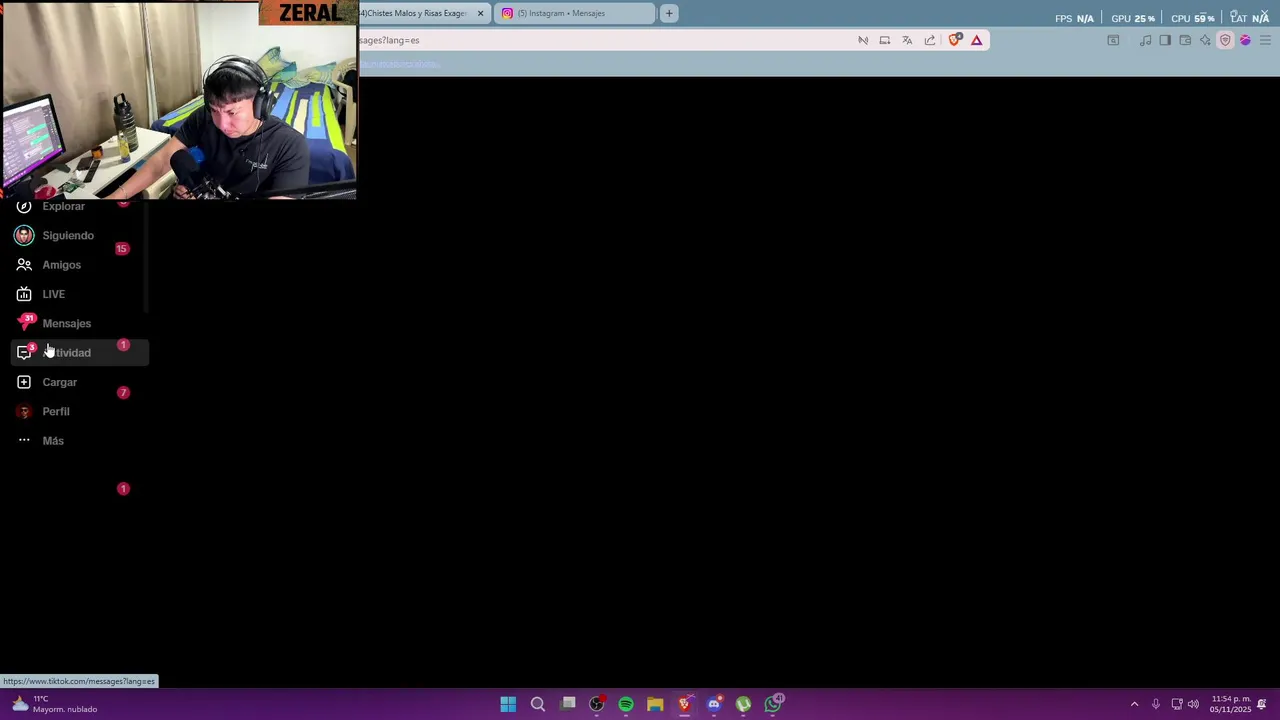This screenshot has width=1280, height=720.
Task: Click the share page icon in address bar
Action: pyautogui.click(x=930, y=40)
